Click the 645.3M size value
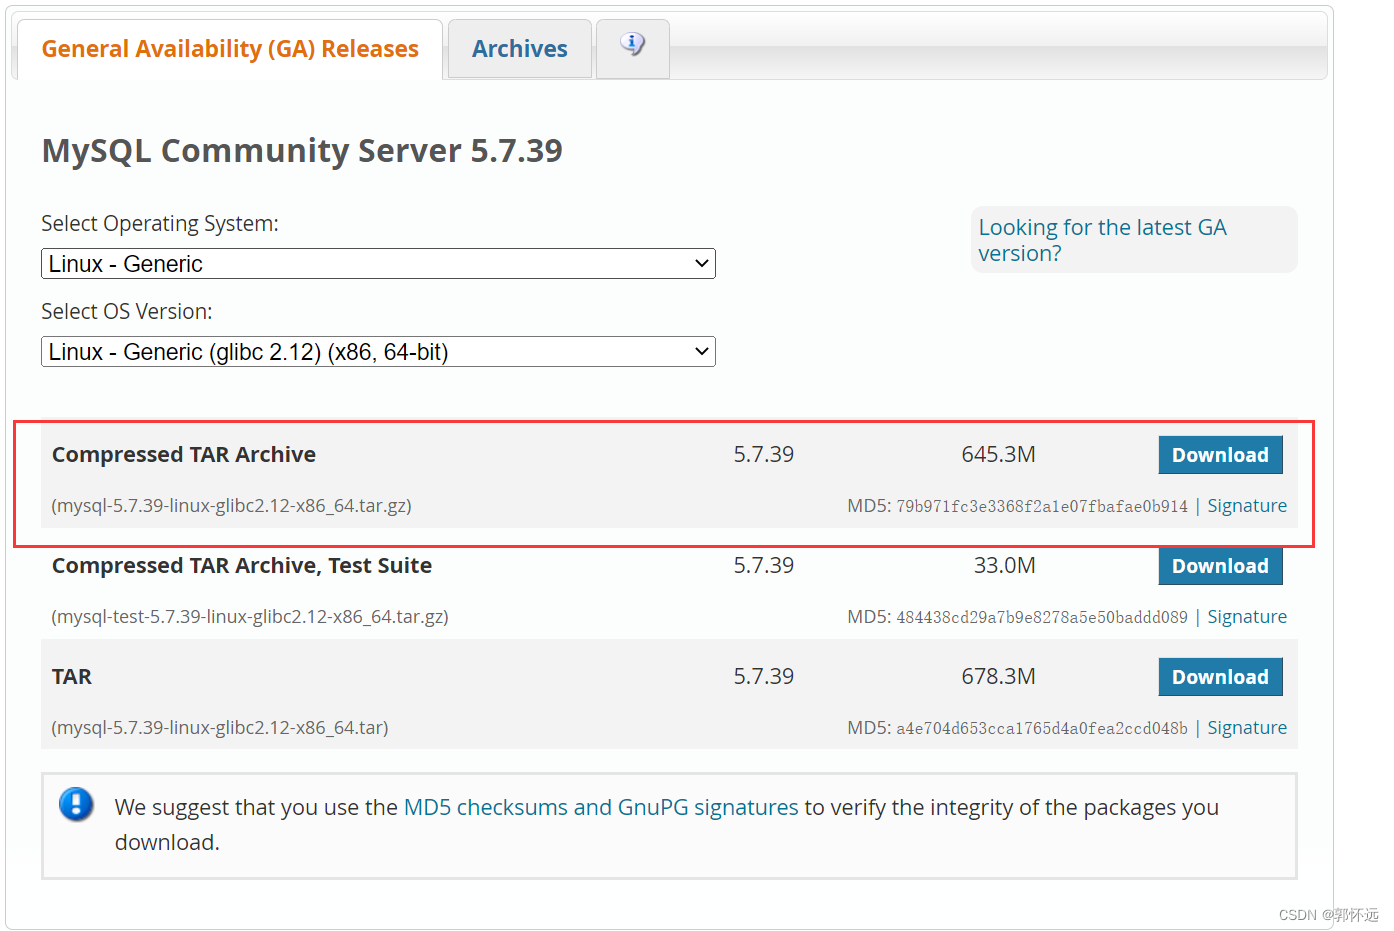This screenshot has height=931, width=1394. [x=998, y=455]
